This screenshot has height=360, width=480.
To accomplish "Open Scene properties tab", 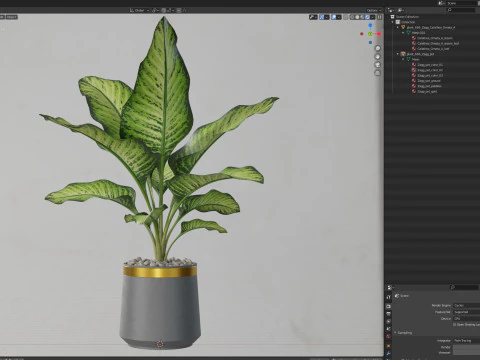I will point(388,329).
